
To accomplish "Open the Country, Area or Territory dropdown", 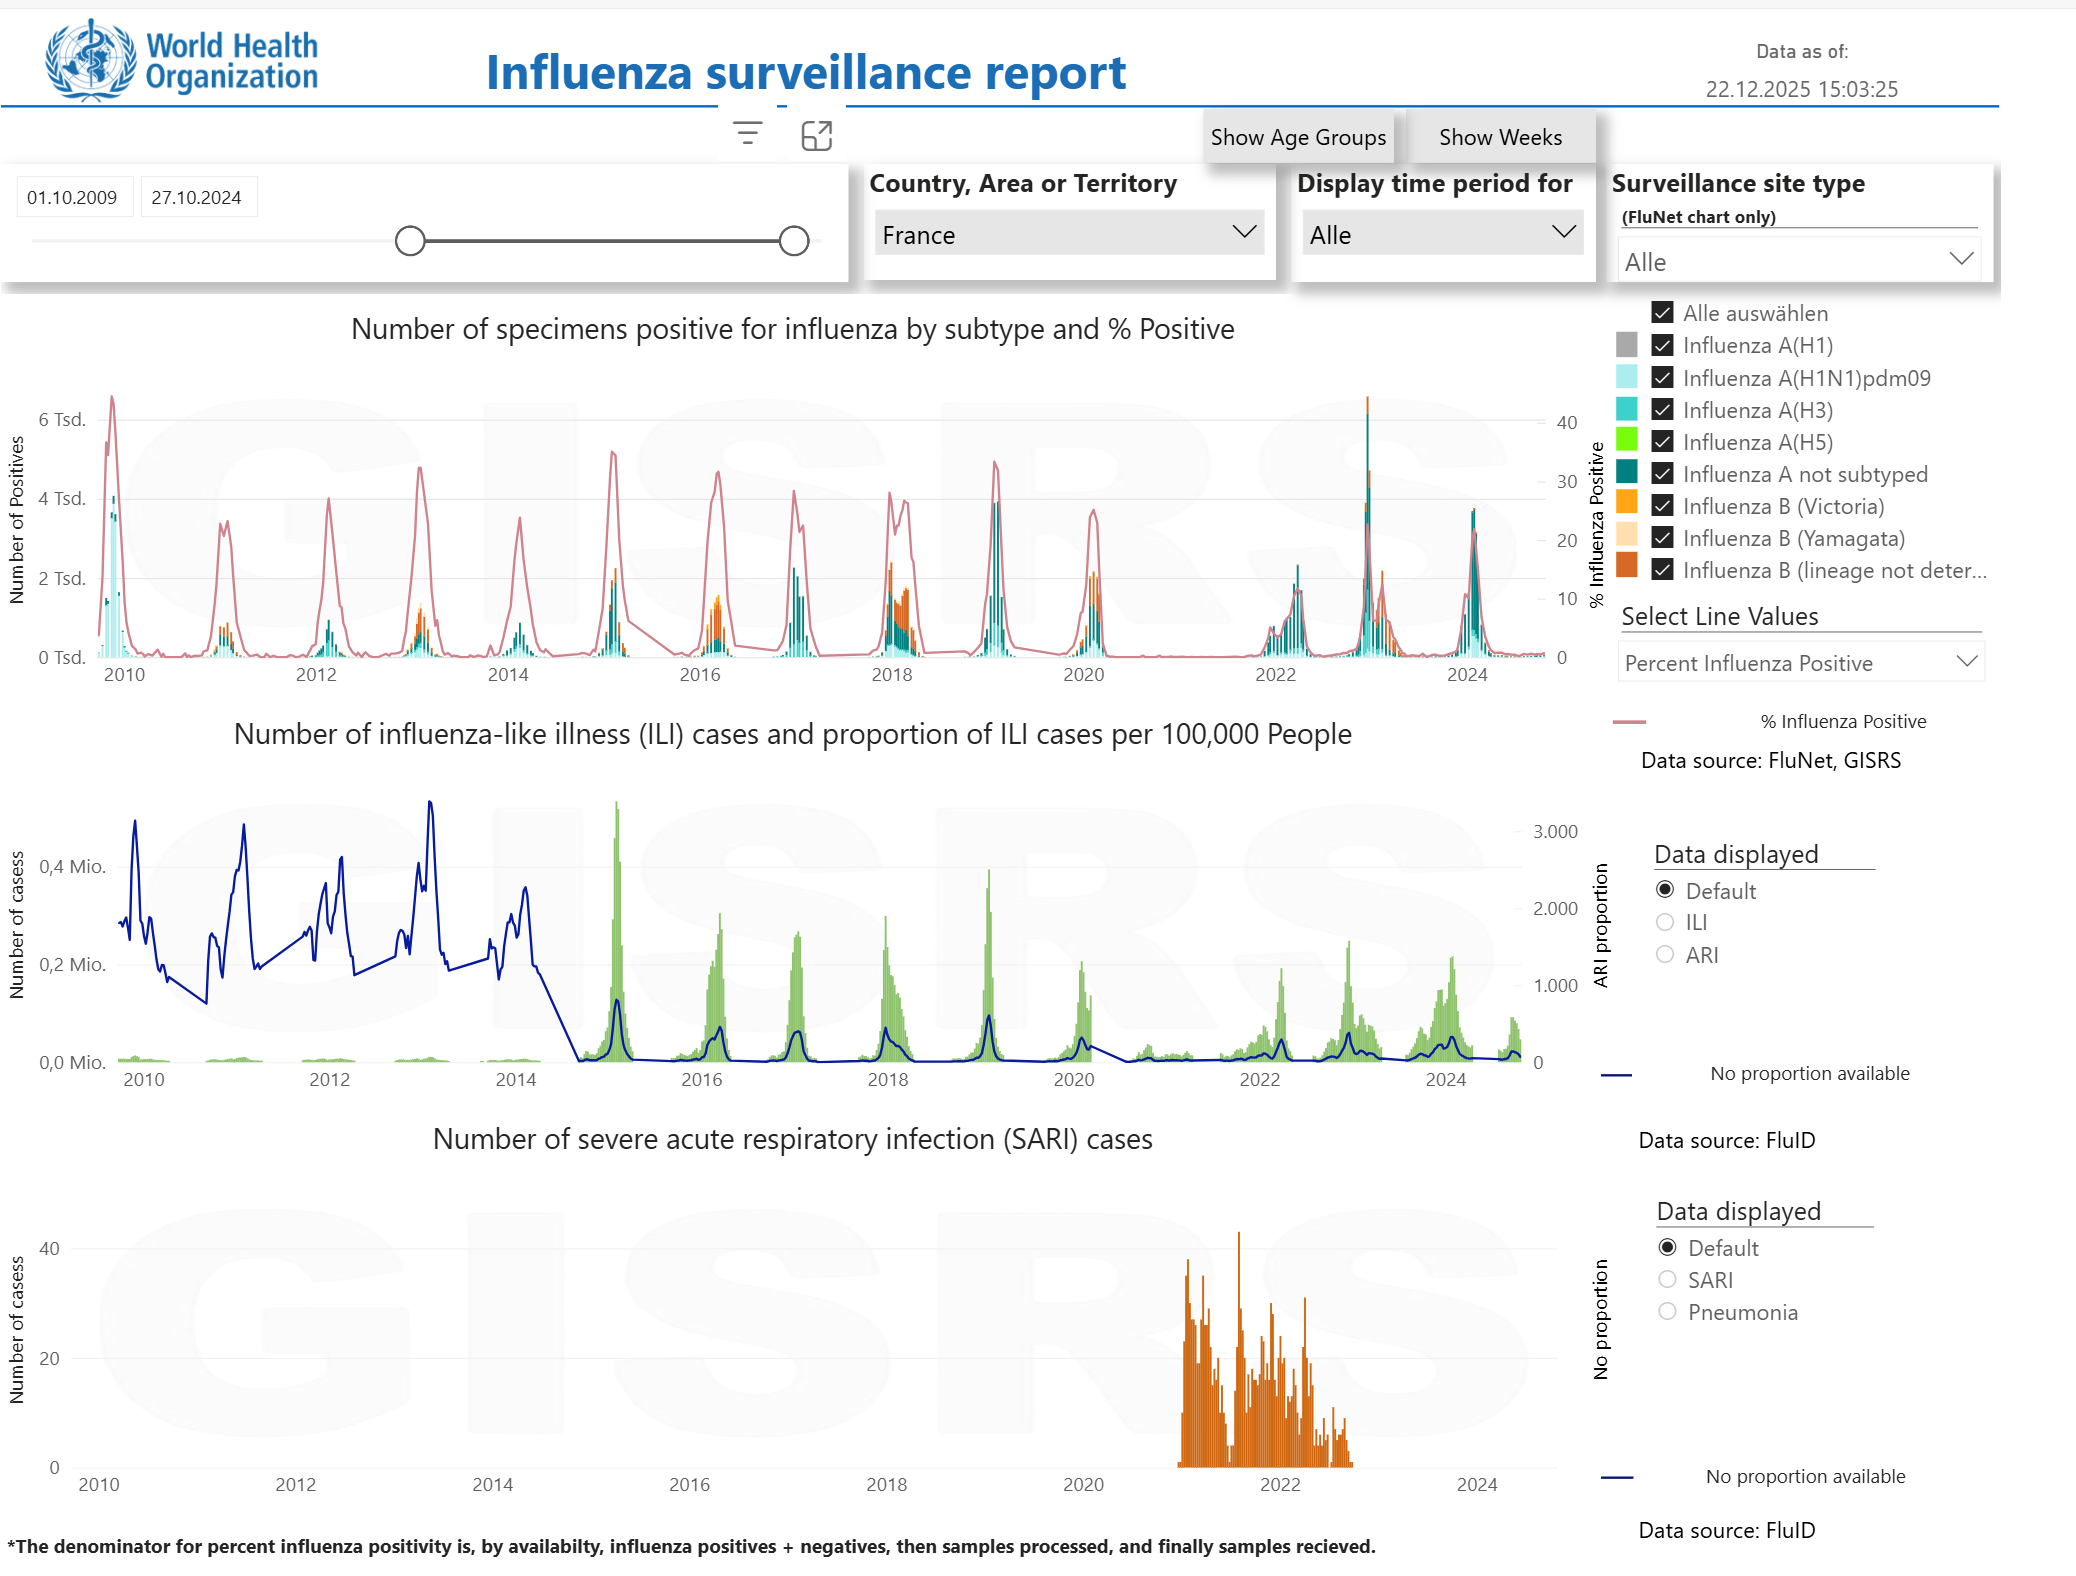I will 1068,234.
